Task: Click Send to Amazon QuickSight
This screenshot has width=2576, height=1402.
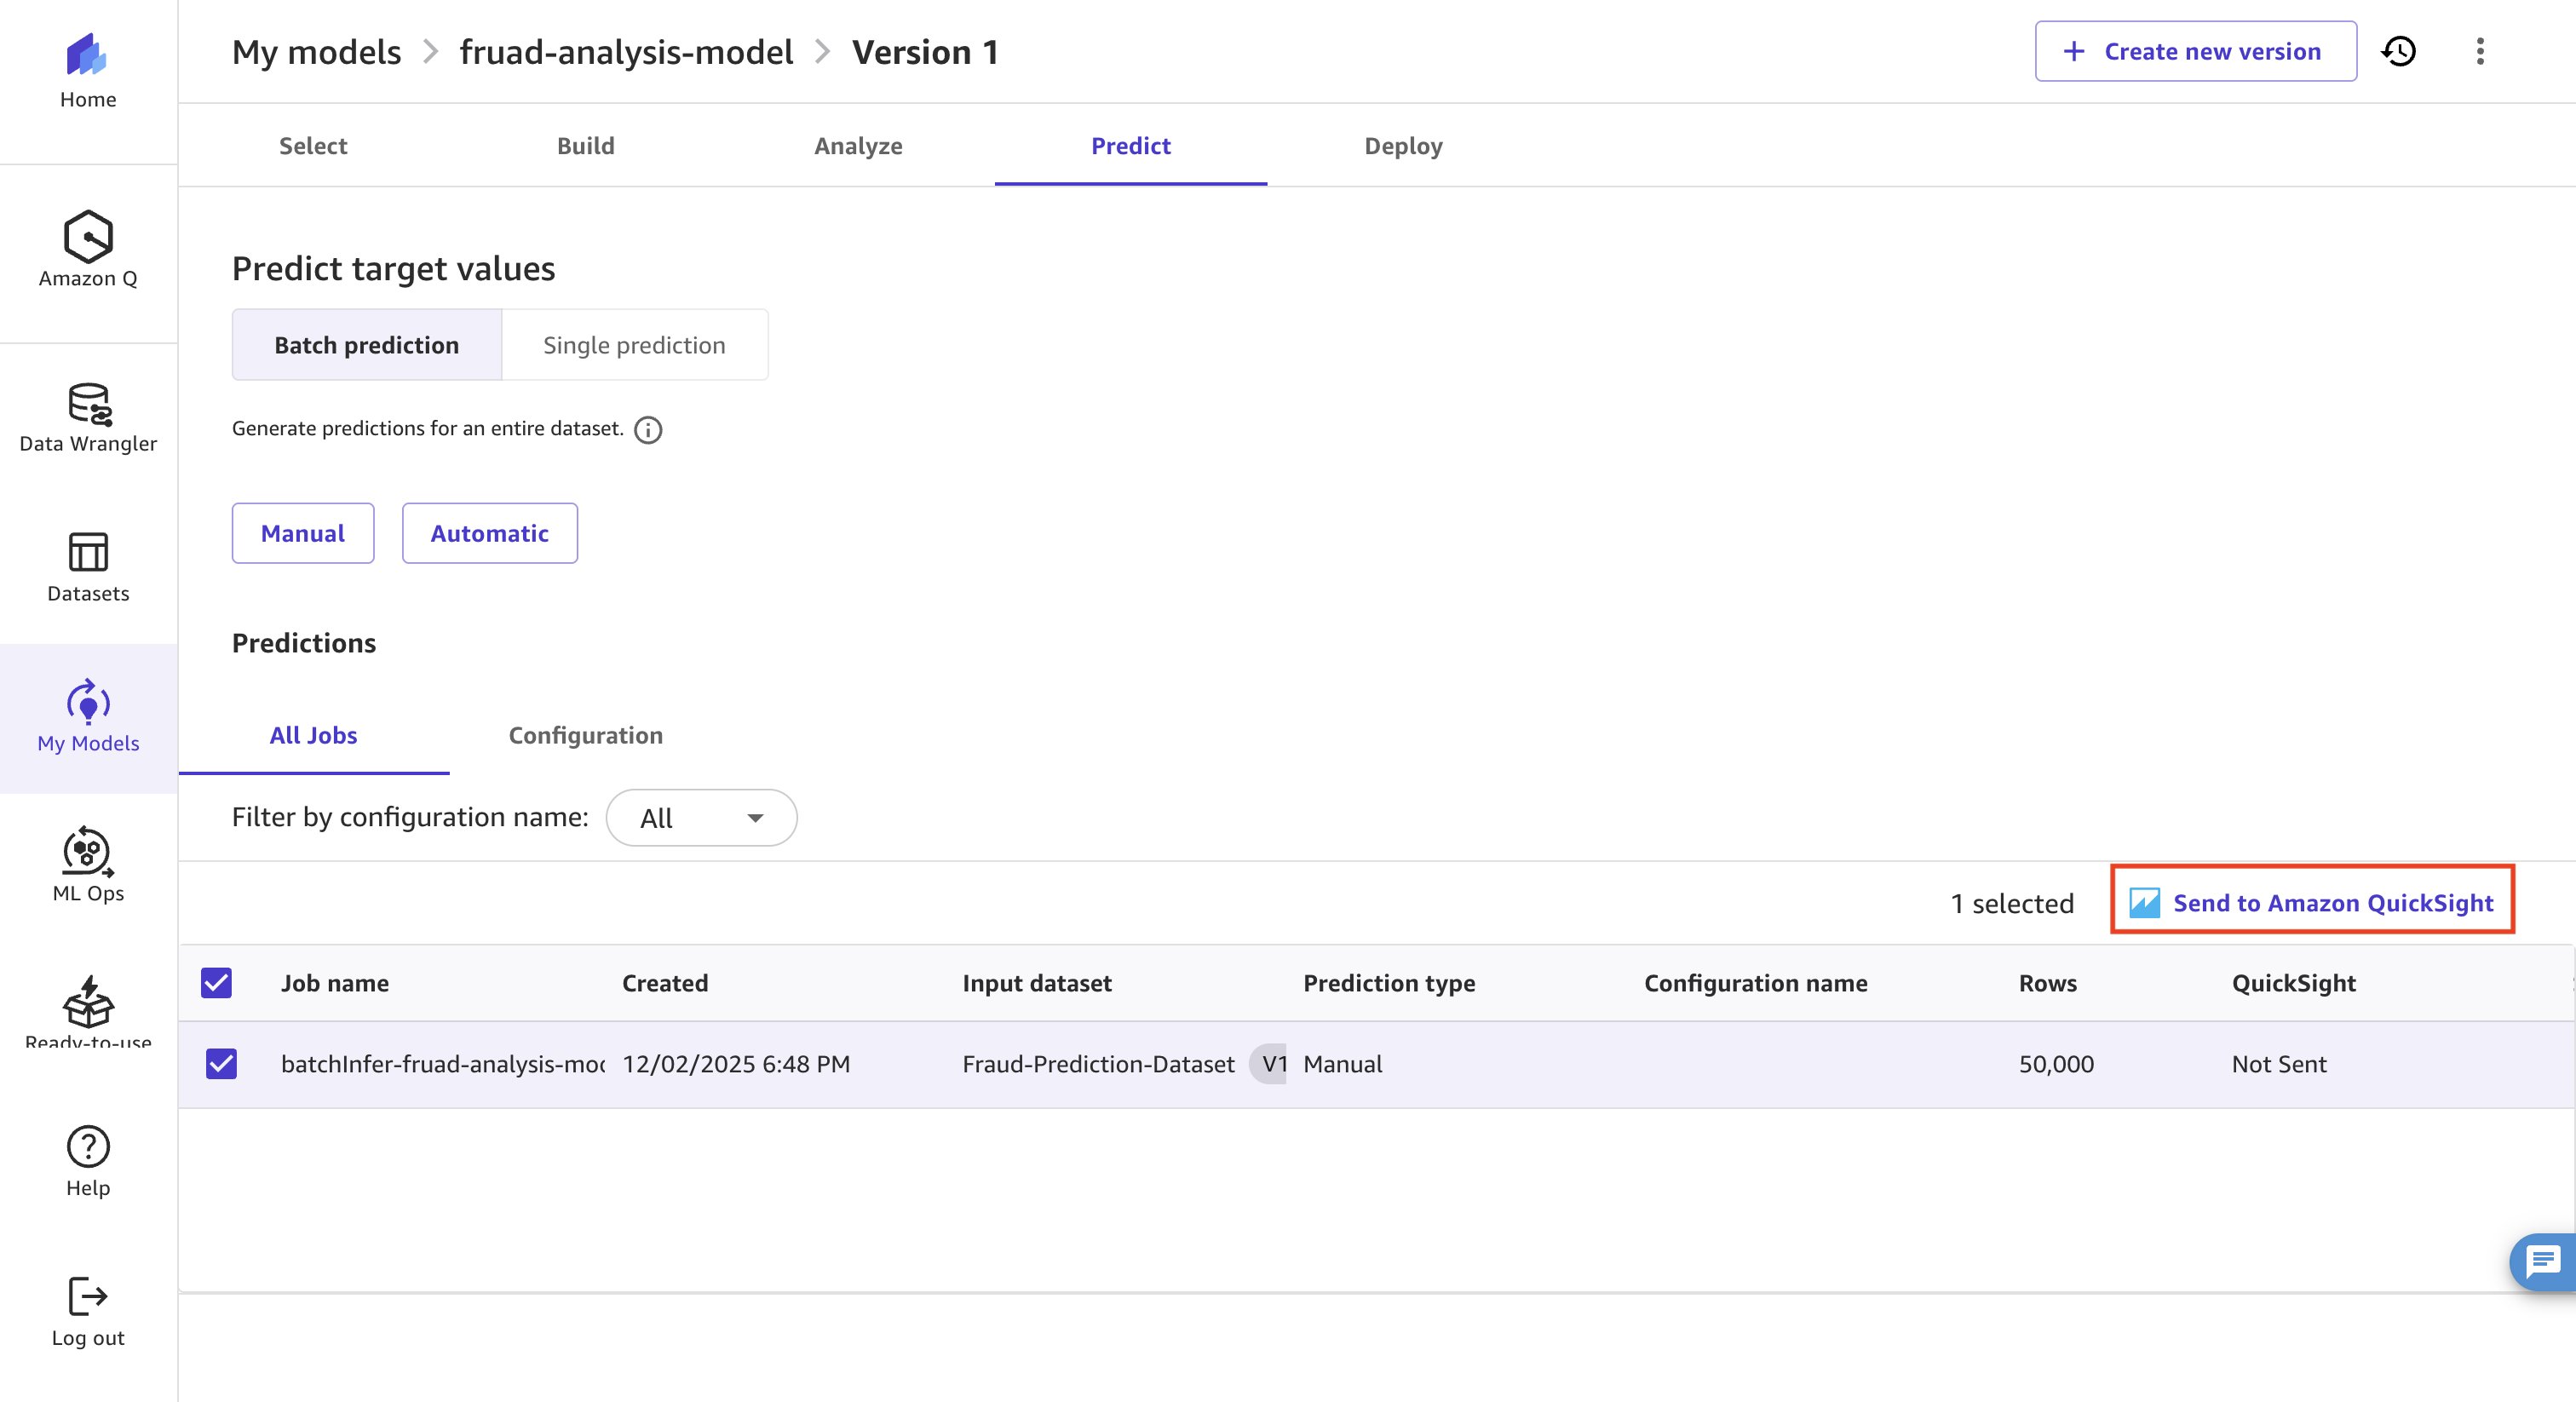Action: pyautogui.click(x=2312, y=903)
